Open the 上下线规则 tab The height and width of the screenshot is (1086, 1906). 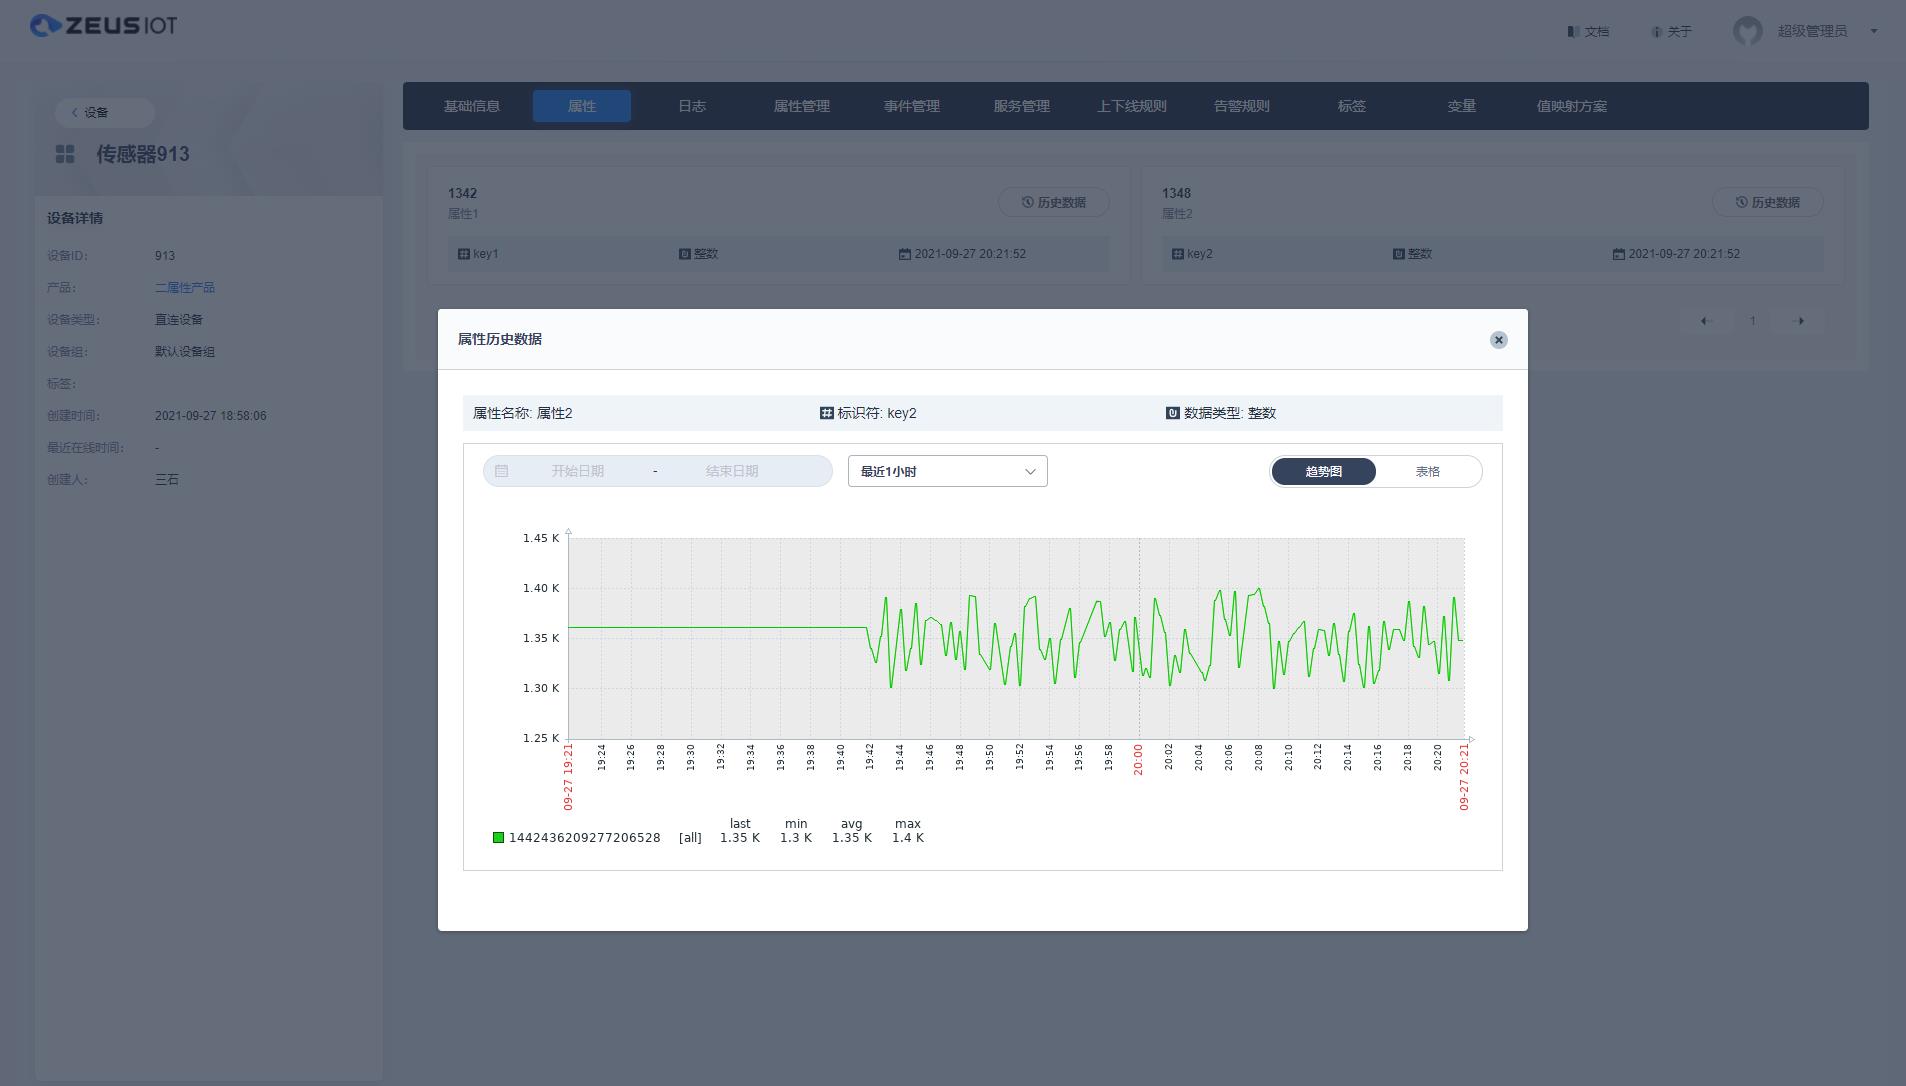pos(1132,106)
